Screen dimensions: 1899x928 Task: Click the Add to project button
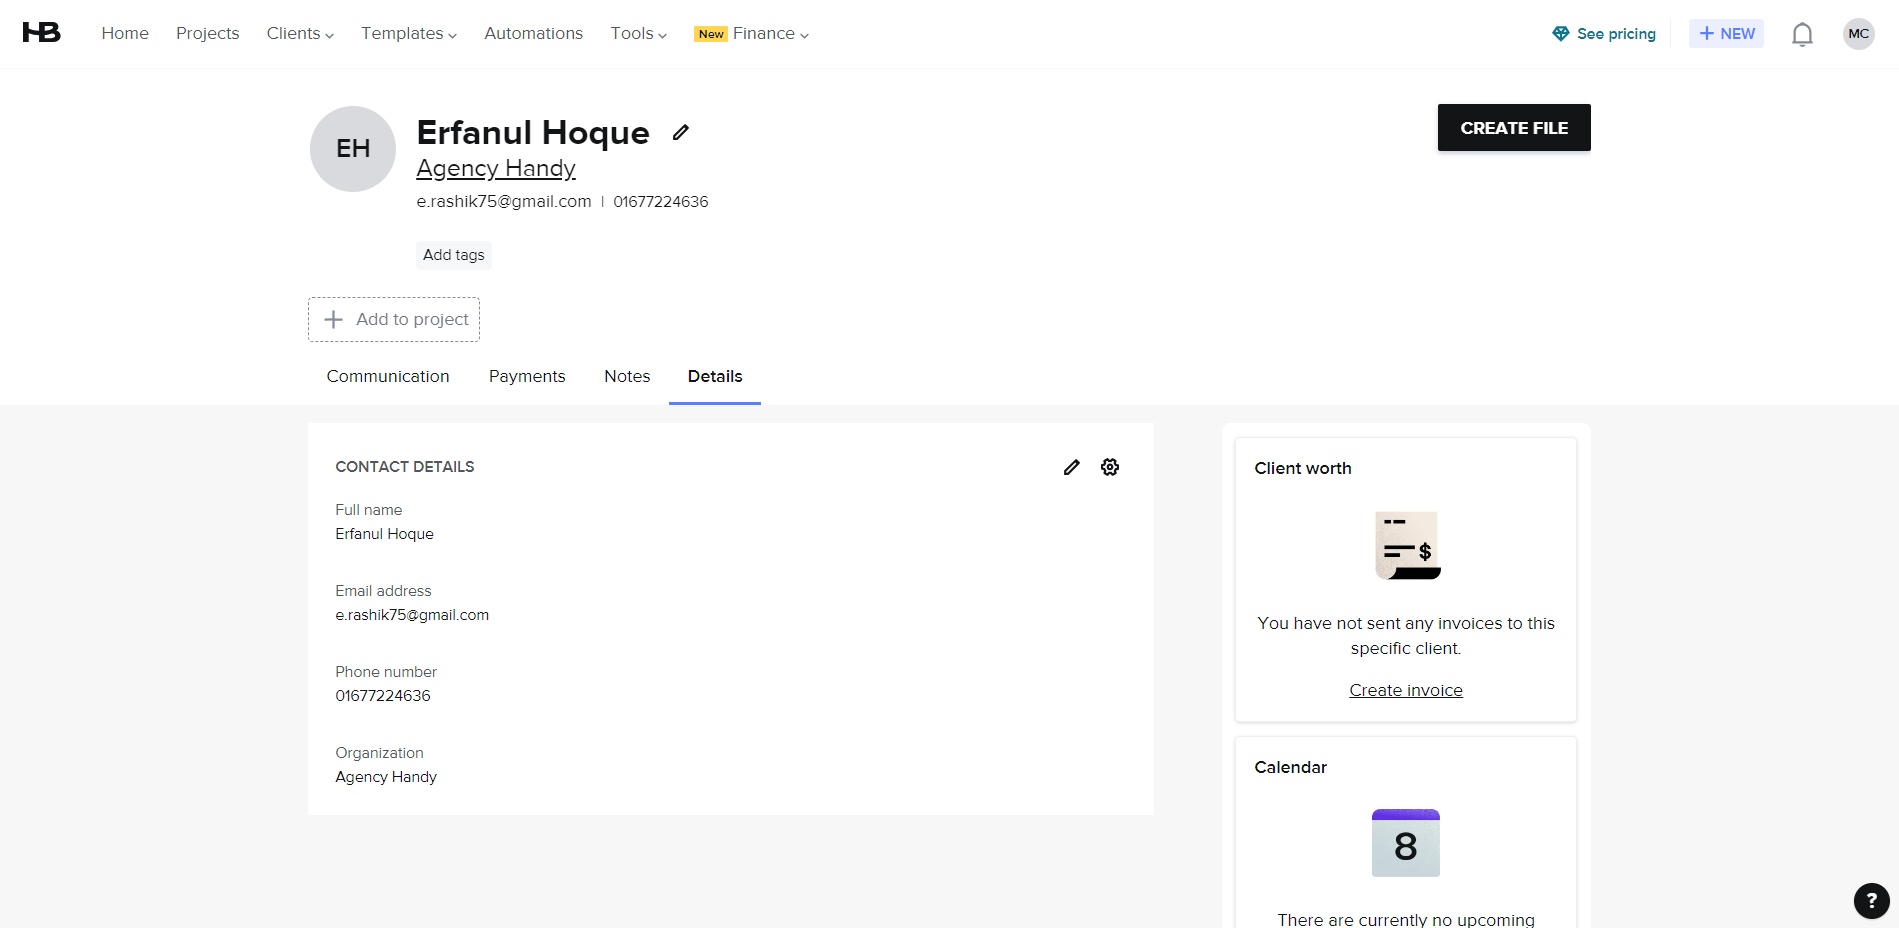[x=393, y=319]
